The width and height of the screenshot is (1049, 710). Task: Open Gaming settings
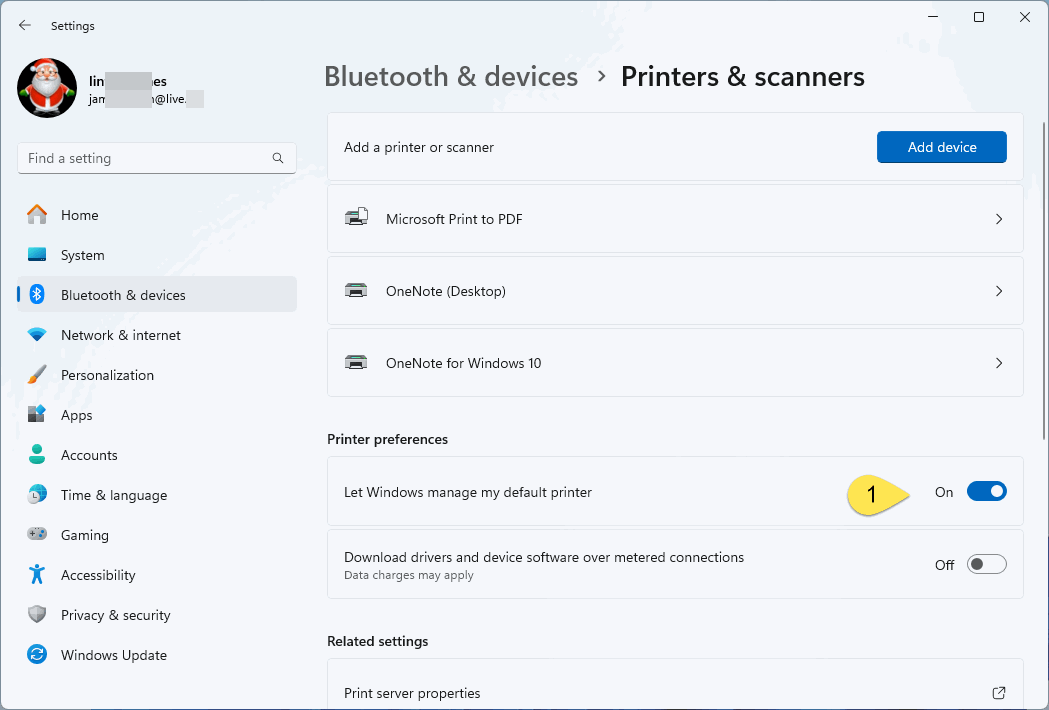click(157, 535)
